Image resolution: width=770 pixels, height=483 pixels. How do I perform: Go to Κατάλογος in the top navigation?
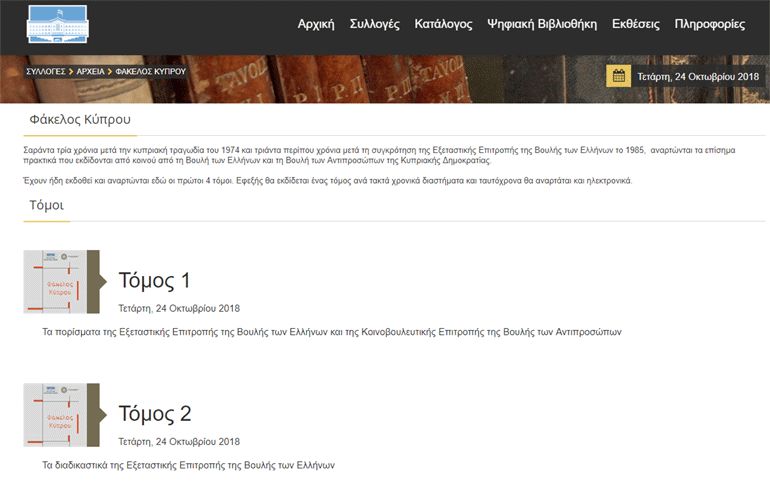coord(443,24)
